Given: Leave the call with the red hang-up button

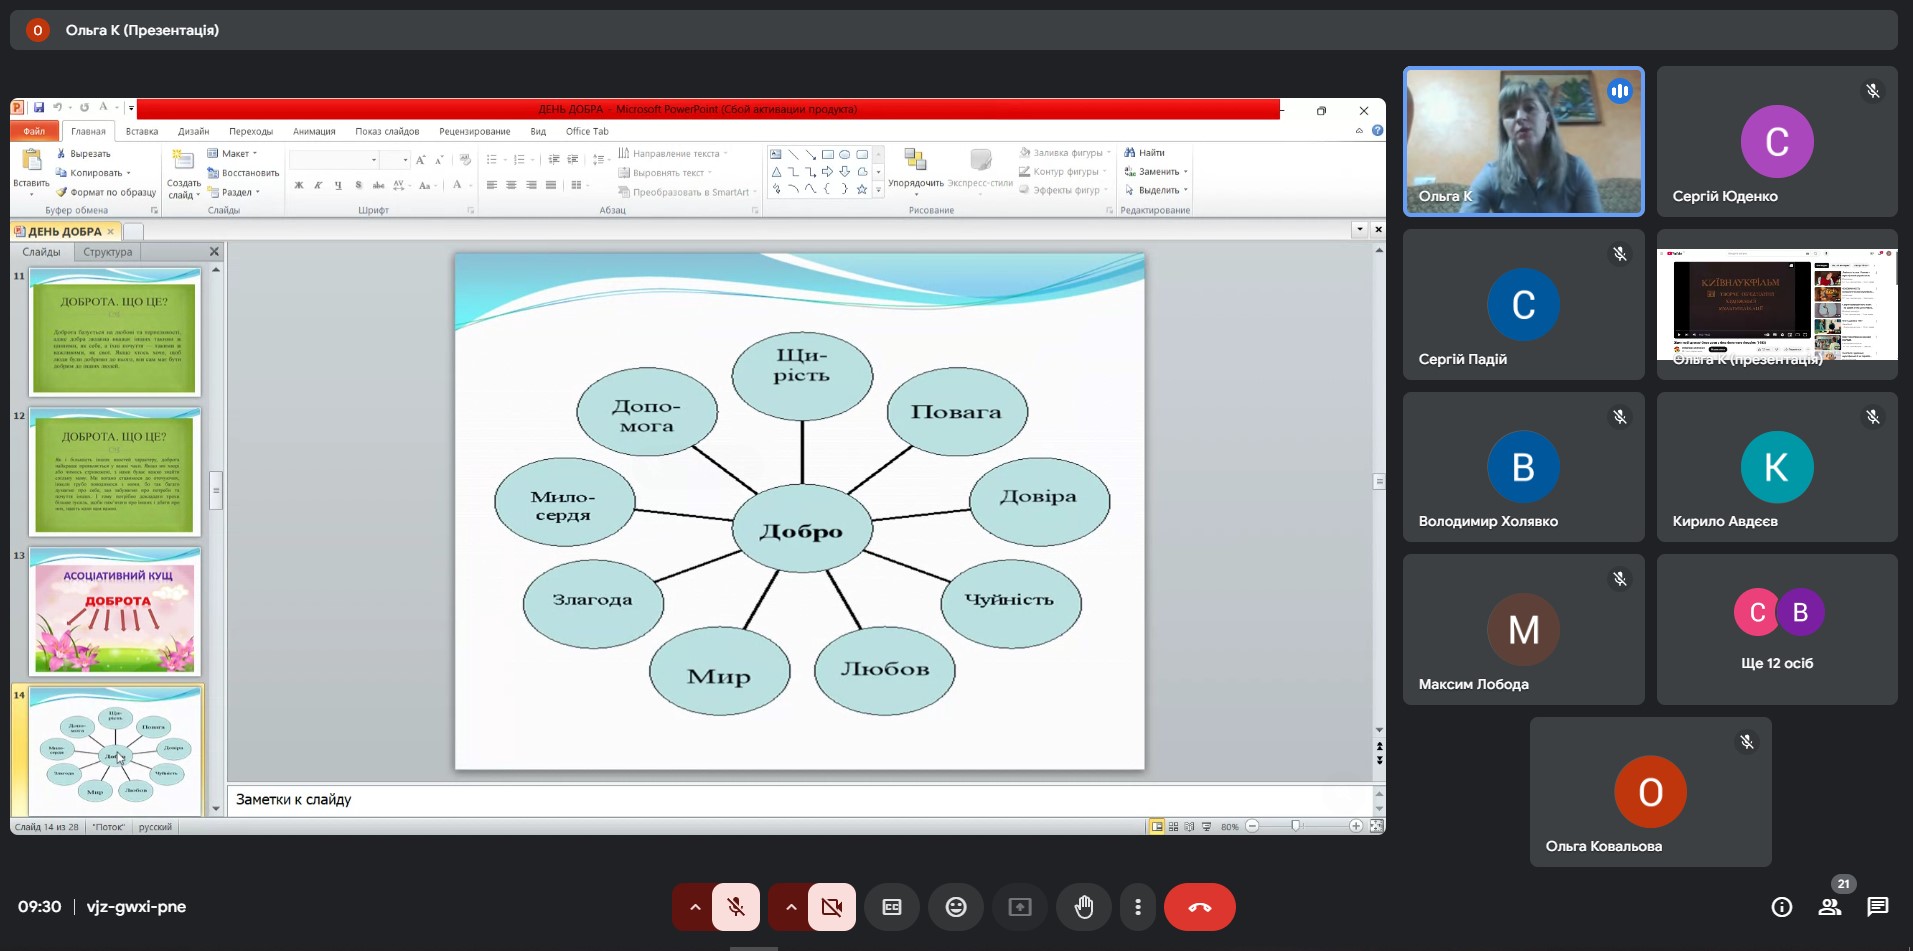Looking at the screenshot, I should point(1199,907).
